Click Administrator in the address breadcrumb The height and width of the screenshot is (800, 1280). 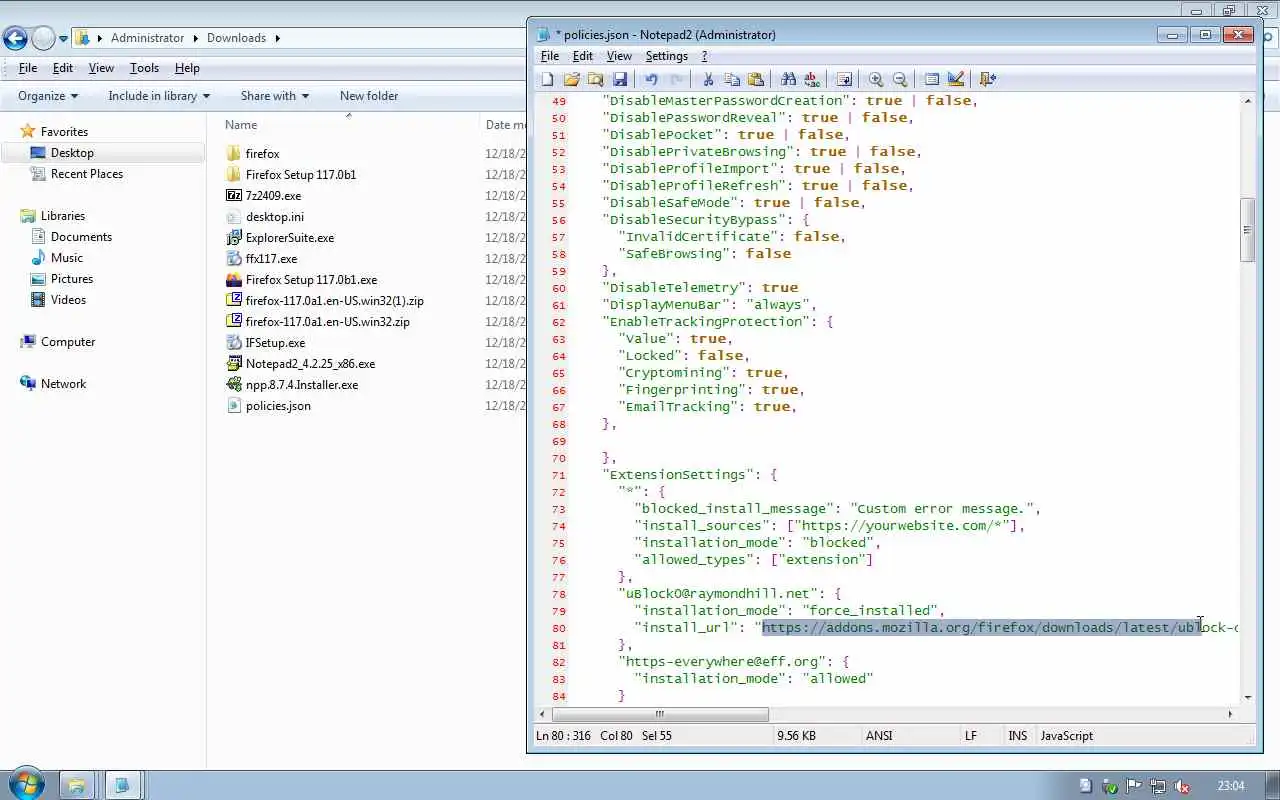[x=148, y=38]
